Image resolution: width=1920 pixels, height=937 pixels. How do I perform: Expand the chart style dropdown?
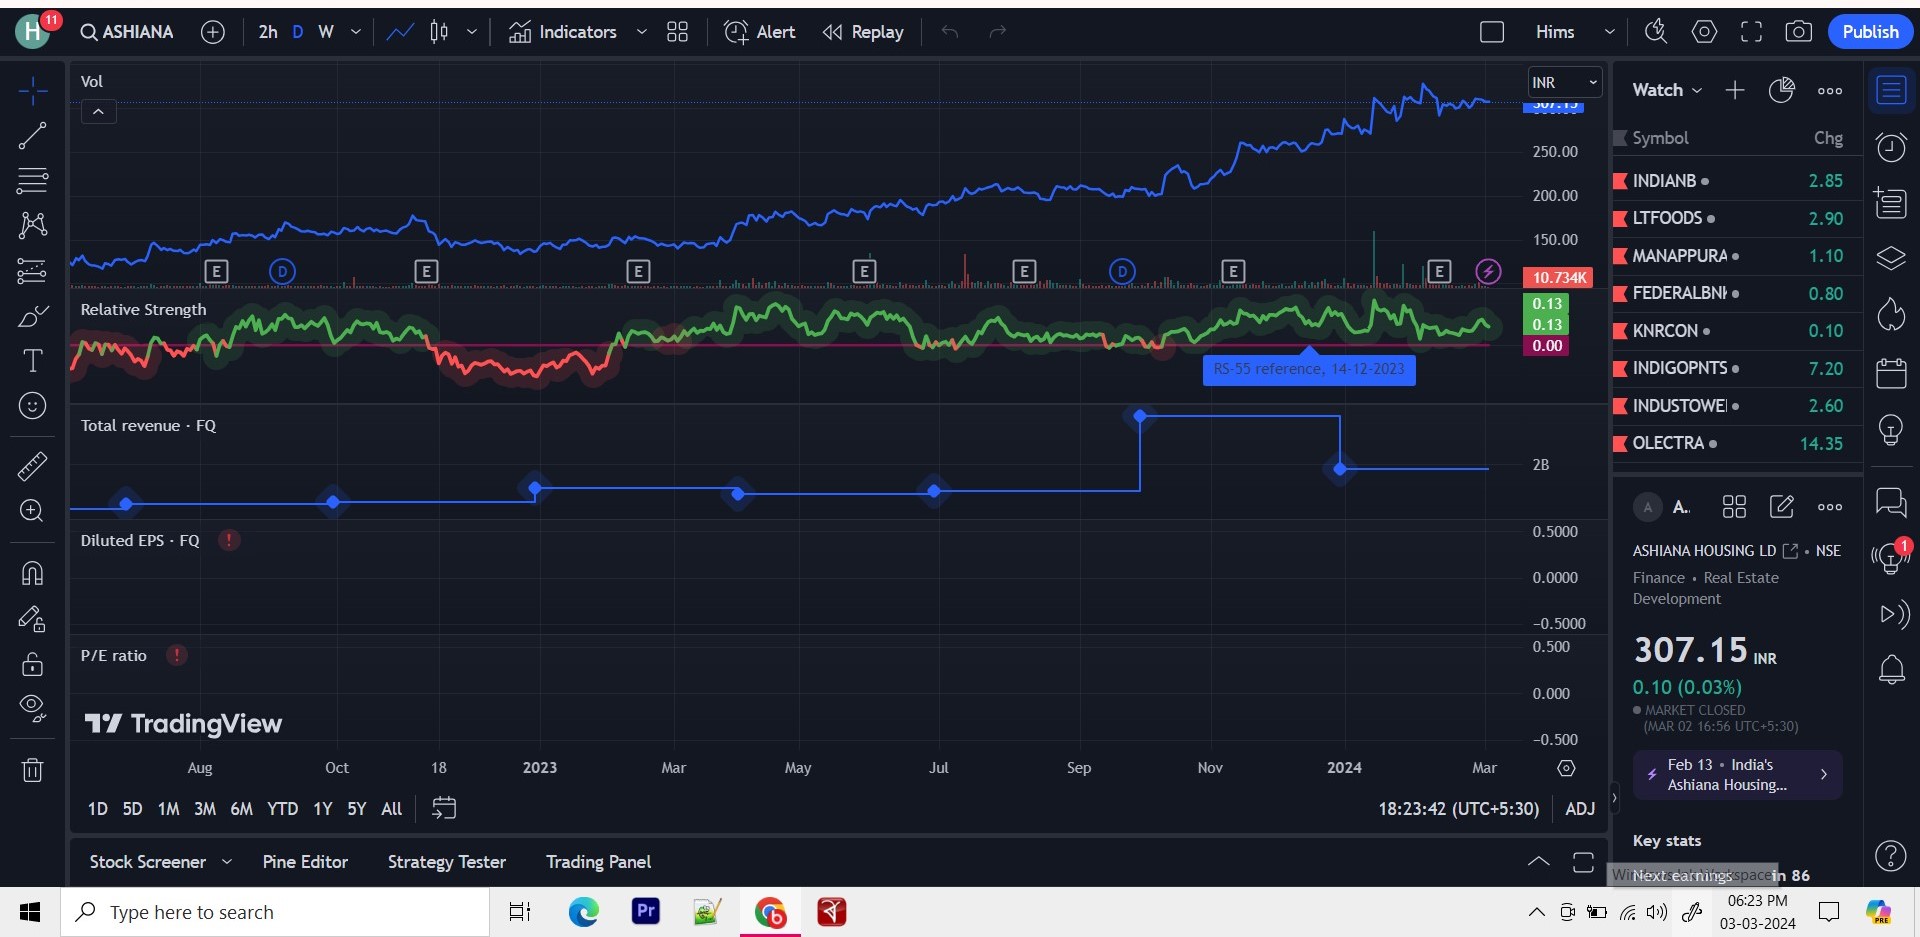pos(472,32)
